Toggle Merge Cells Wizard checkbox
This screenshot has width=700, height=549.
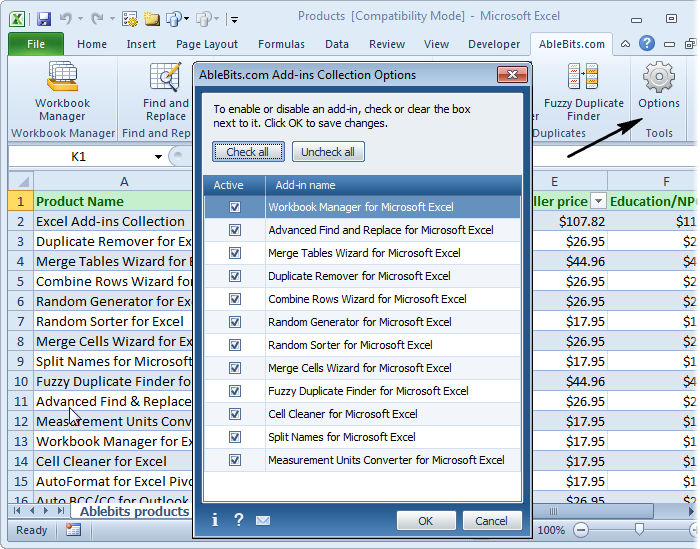235,368
